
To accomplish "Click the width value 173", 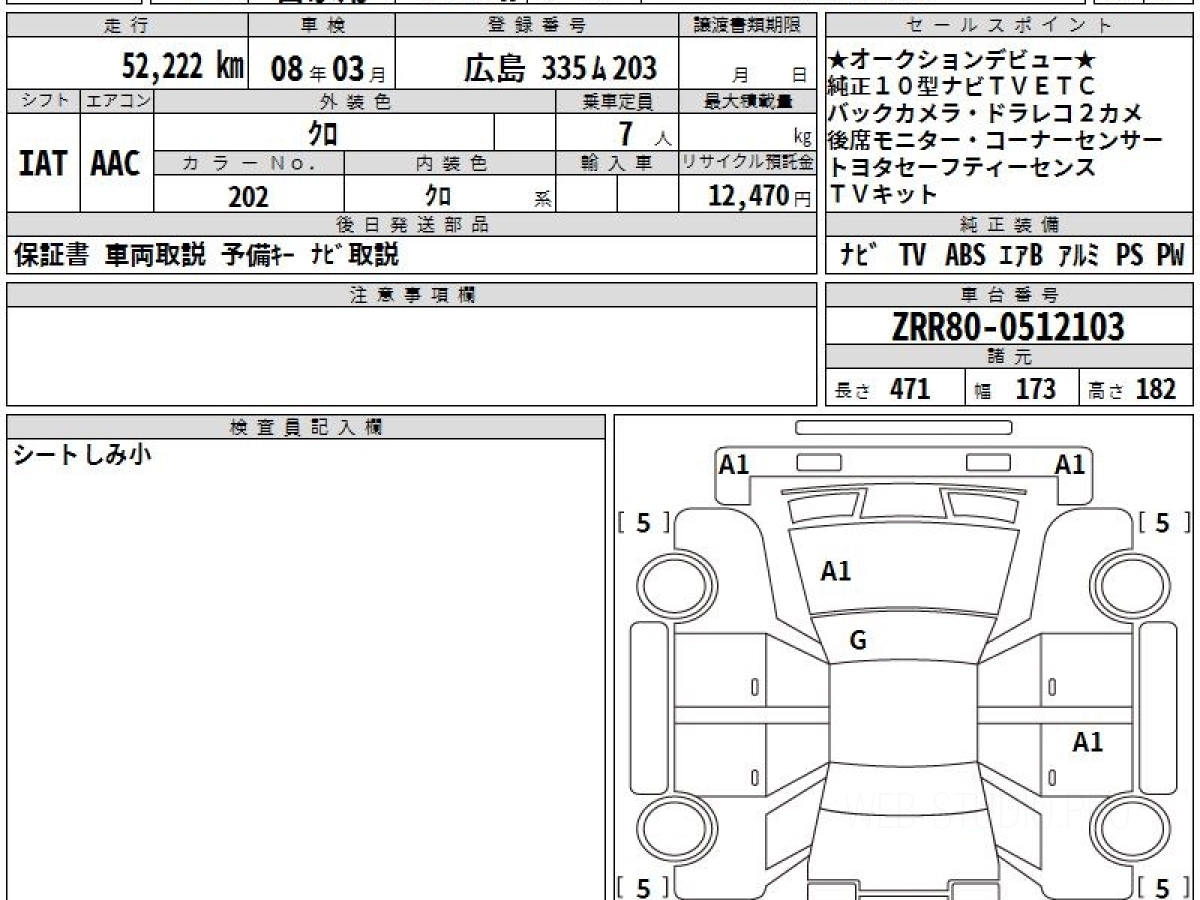I will (x=1036, y=389).
